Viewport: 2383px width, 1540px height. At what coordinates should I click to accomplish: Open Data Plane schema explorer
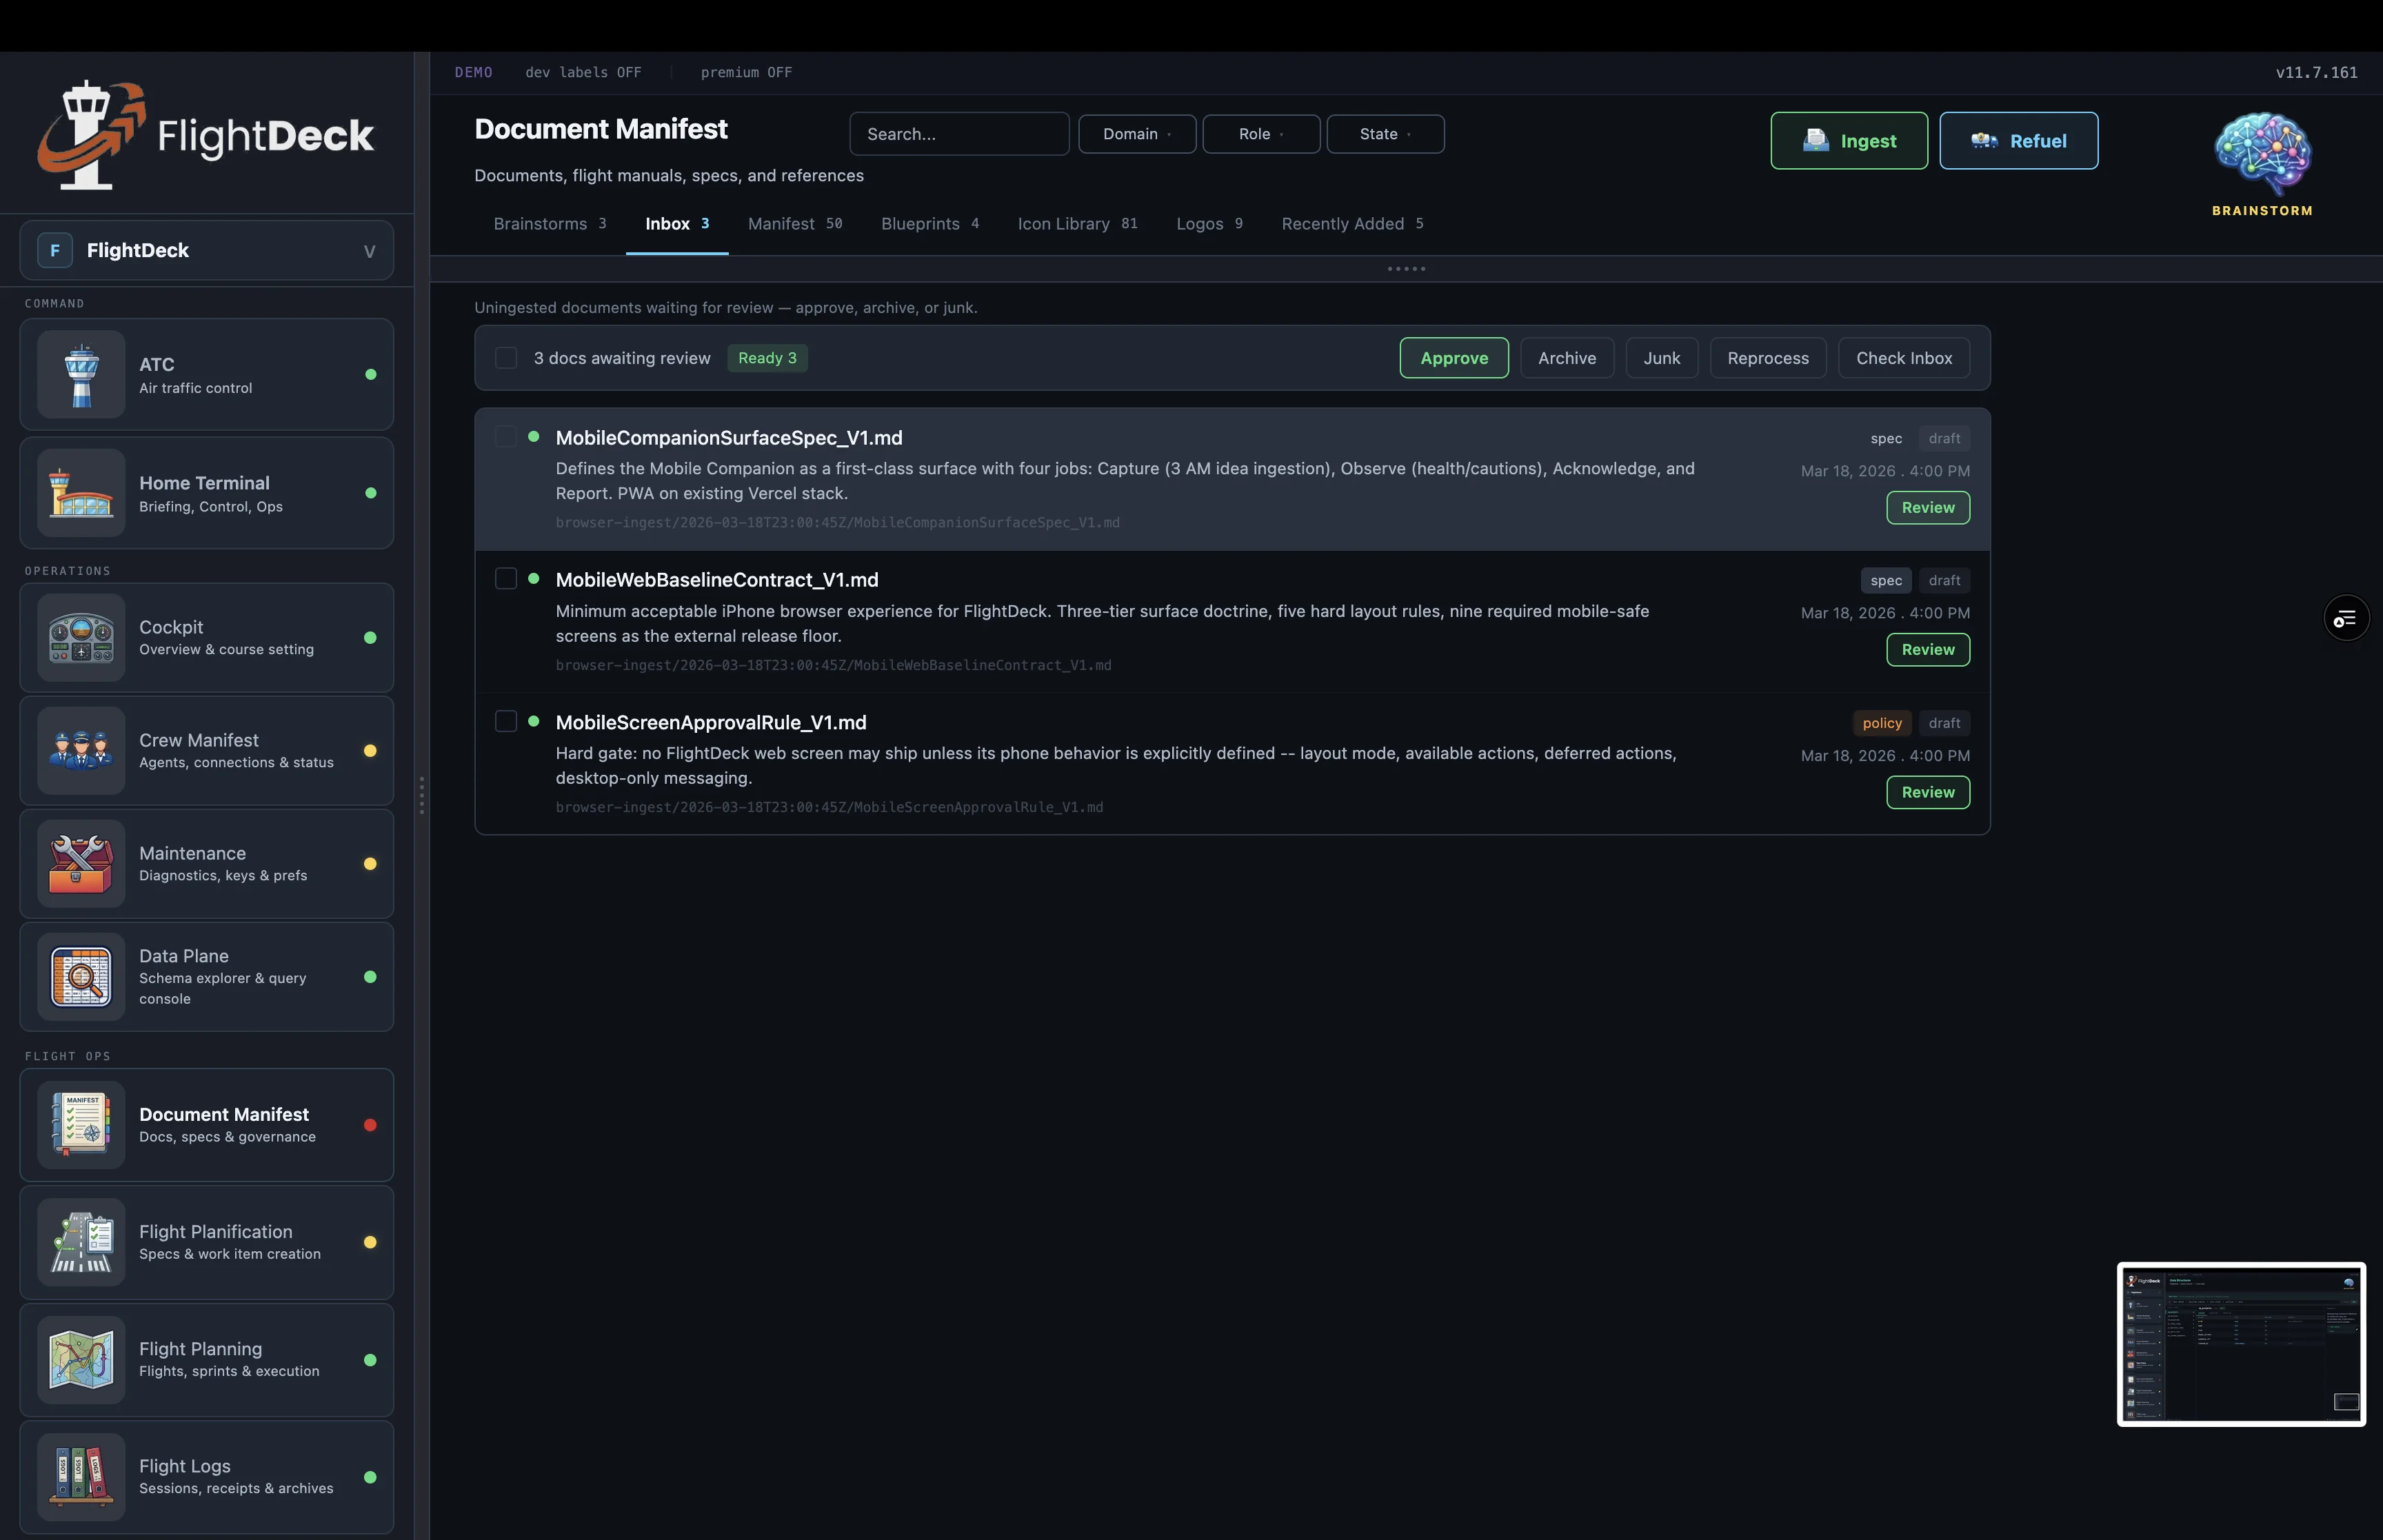tap(207, 976)
